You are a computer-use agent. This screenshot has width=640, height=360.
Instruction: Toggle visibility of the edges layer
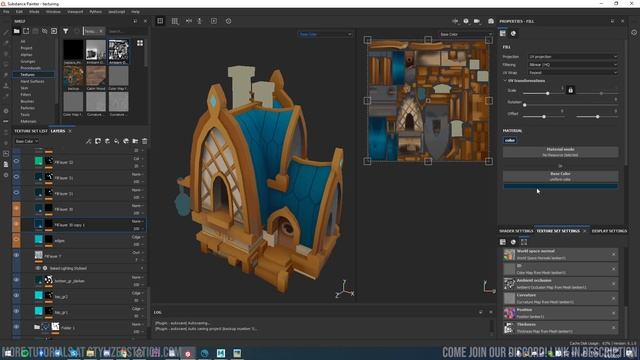(x=16, y=240)
